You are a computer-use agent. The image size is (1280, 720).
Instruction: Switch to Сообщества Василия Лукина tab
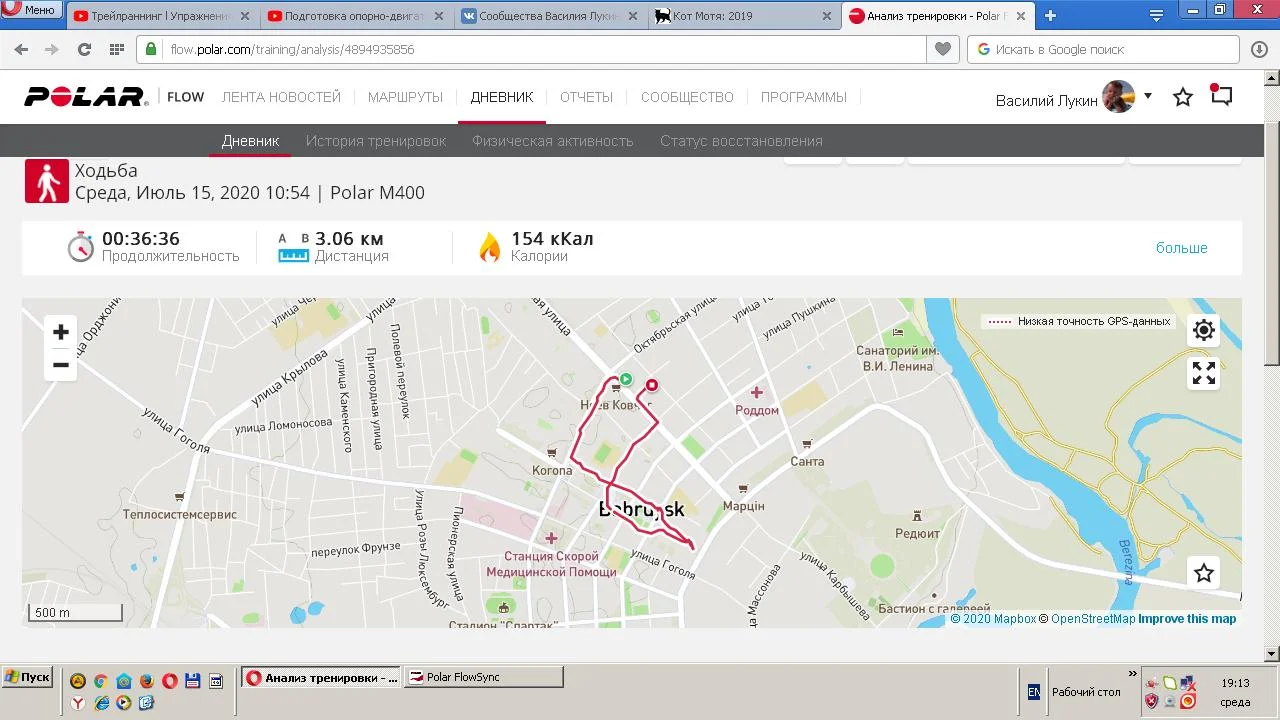[552, 16]
